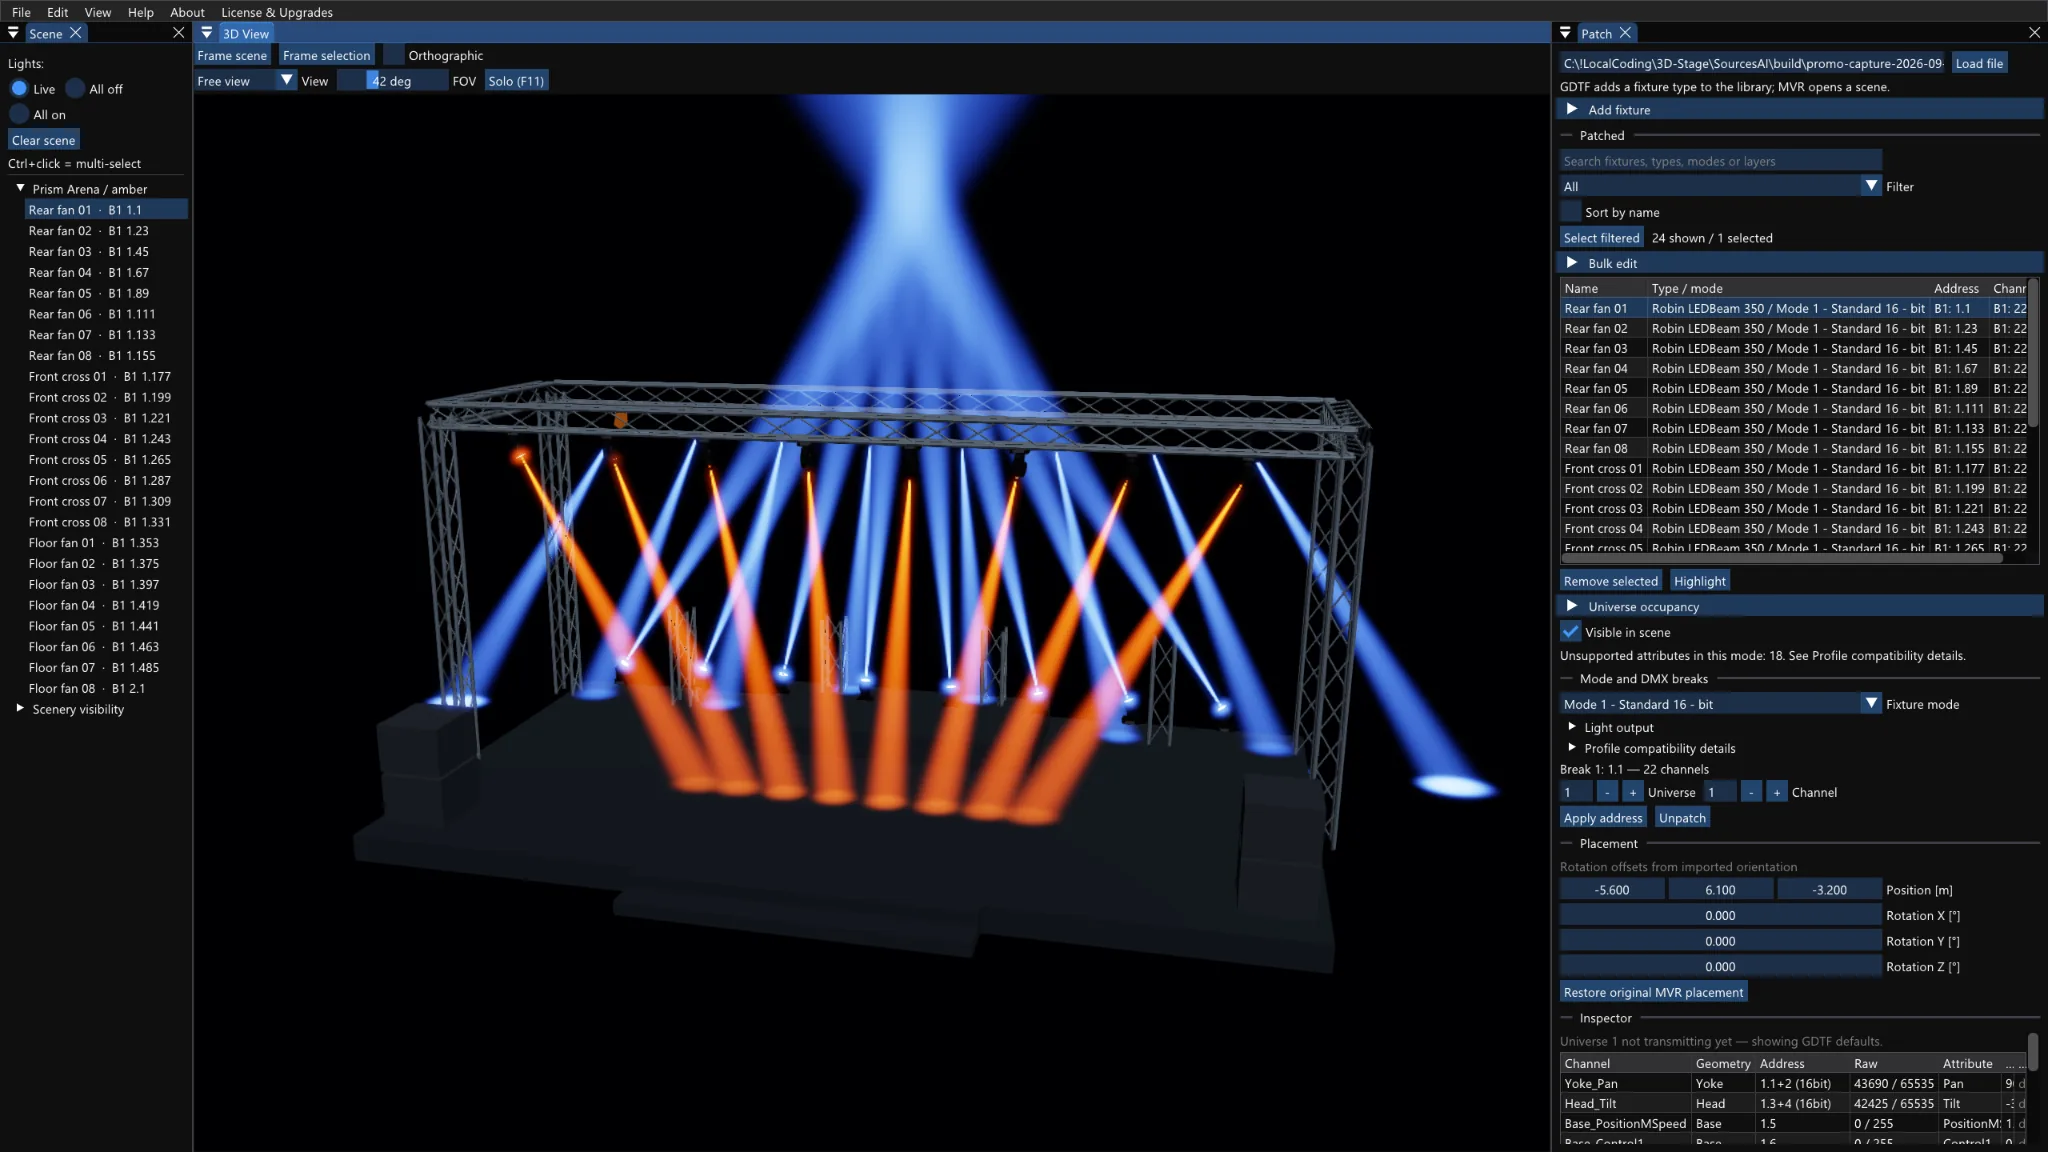This screenshot has height=1152, width=2048.
Task: Expand the Light output section
Action: (1572, 727)
